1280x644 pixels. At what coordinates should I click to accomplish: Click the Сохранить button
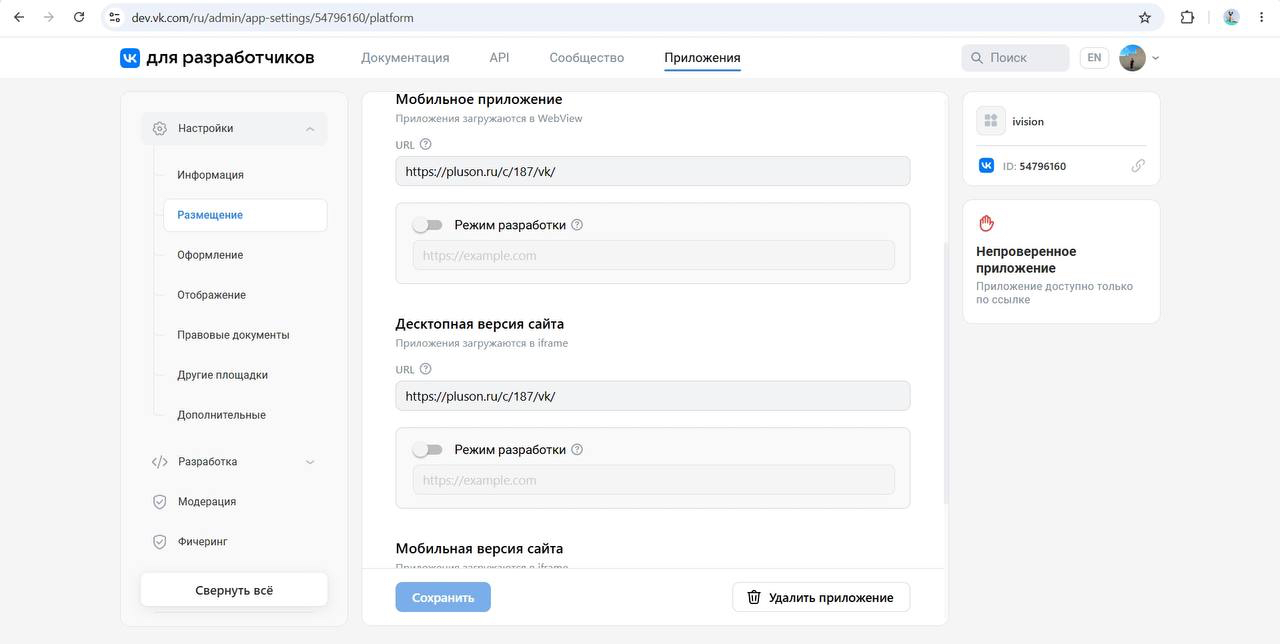point(443,597)
